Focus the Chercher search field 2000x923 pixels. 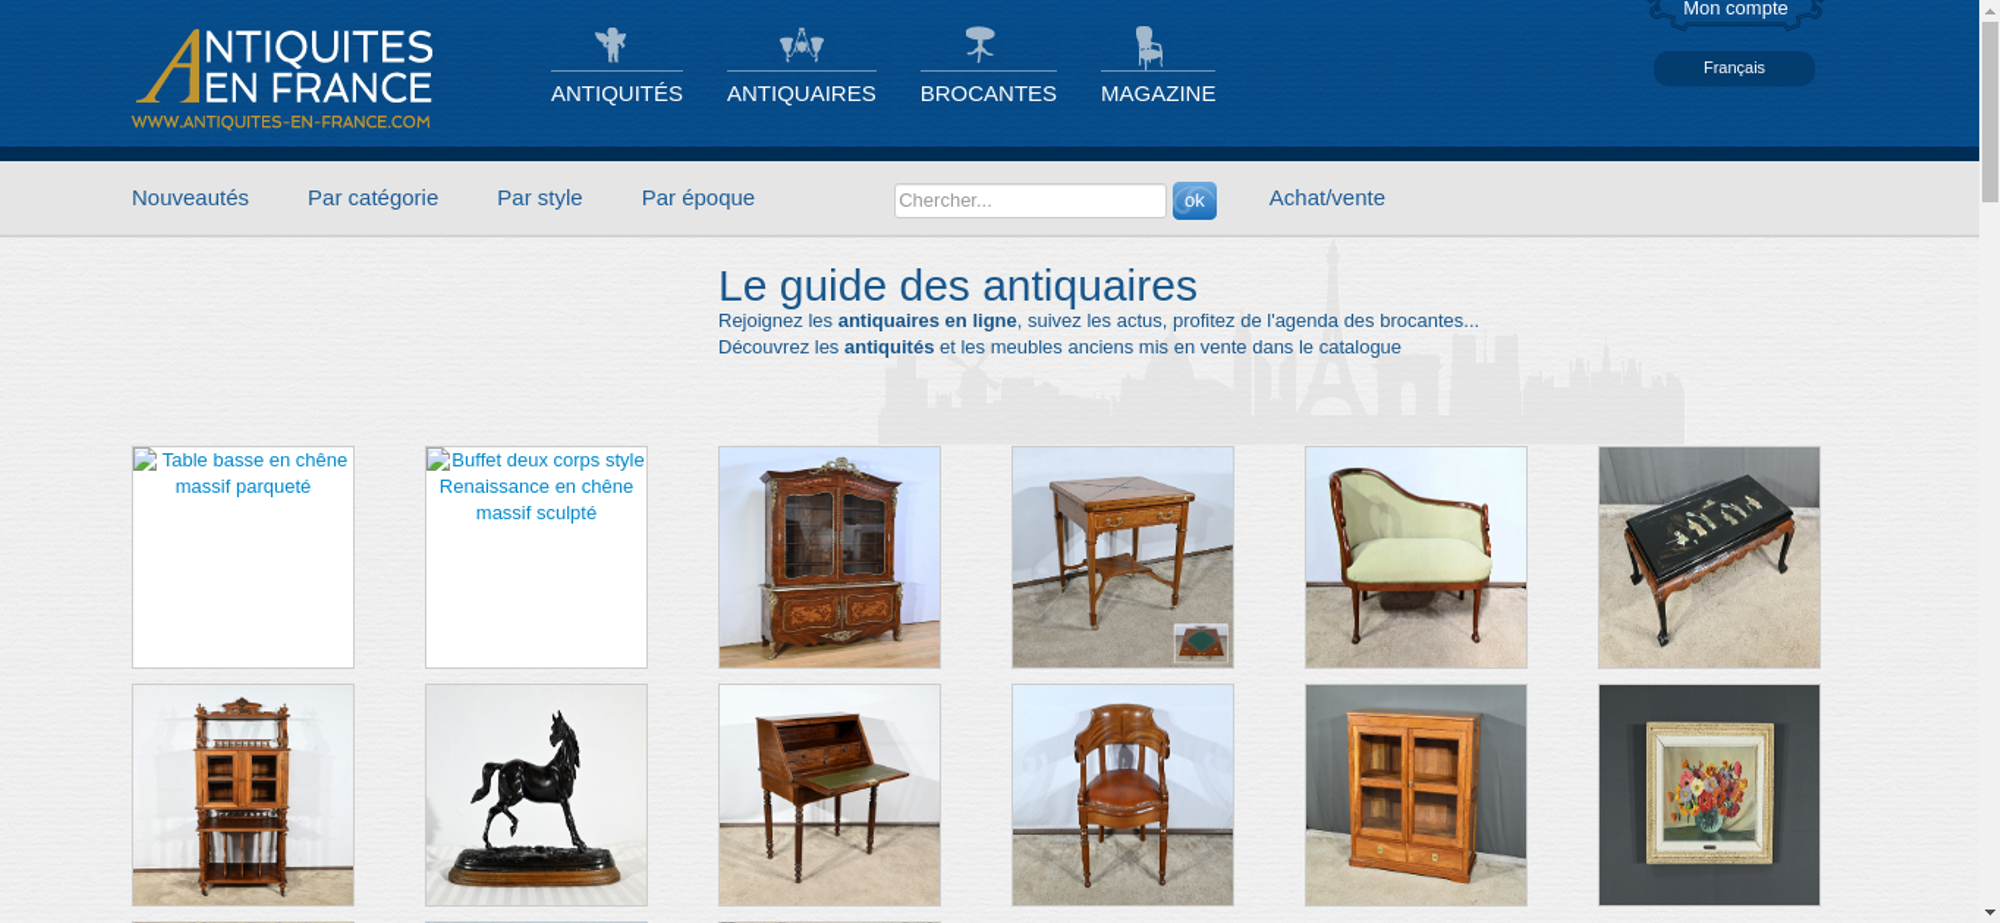1030,201
